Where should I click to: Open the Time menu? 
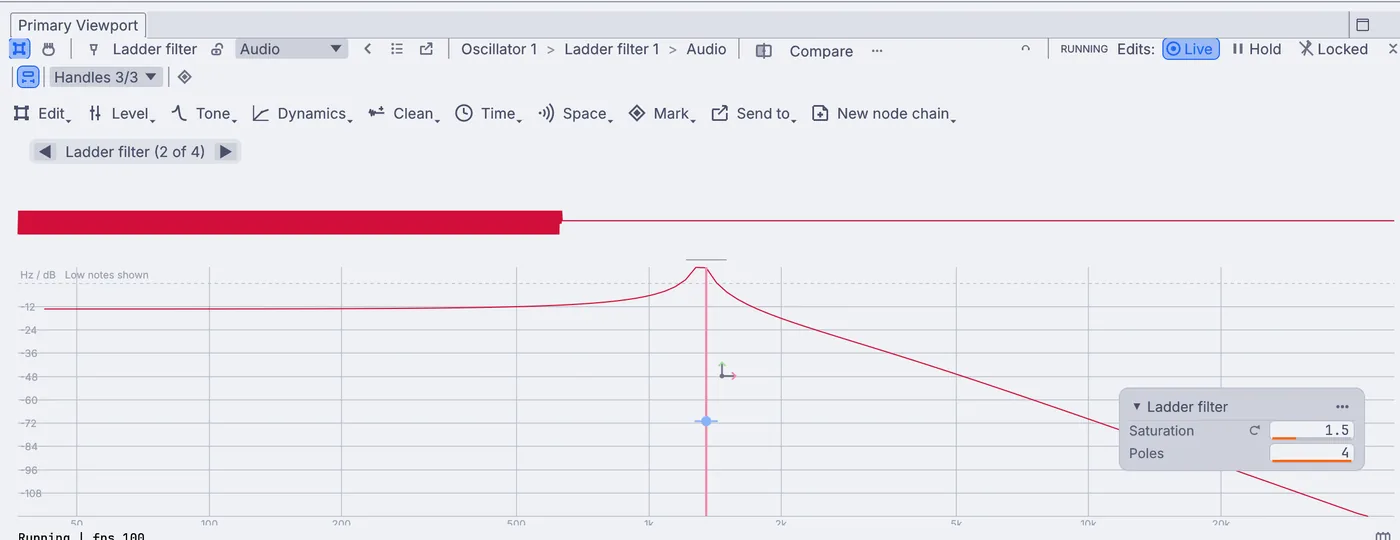489,114
